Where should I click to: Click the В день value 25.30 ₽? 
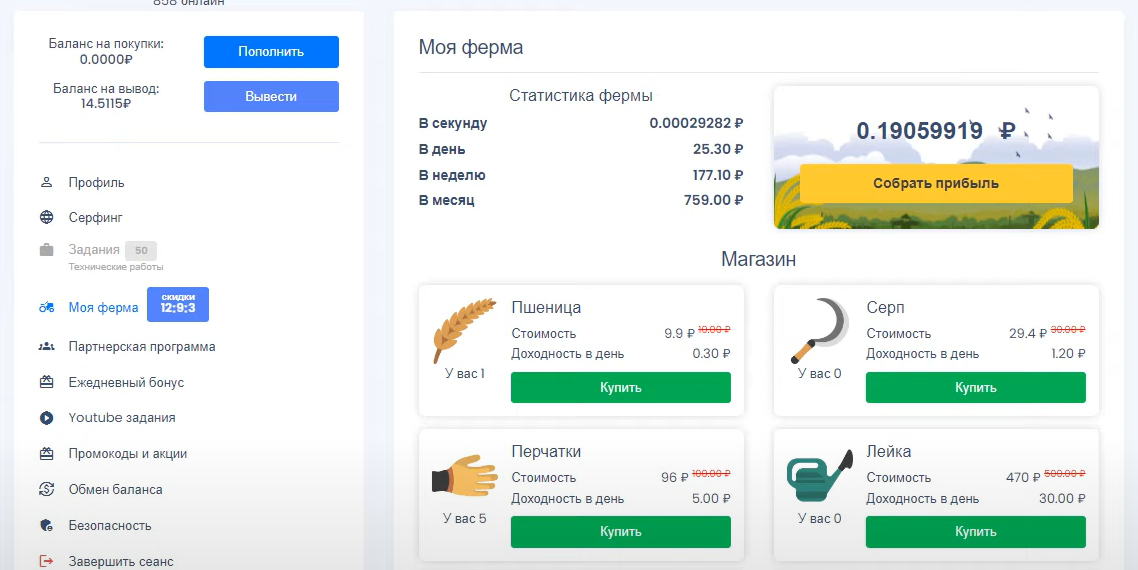[x=718, y=149]
